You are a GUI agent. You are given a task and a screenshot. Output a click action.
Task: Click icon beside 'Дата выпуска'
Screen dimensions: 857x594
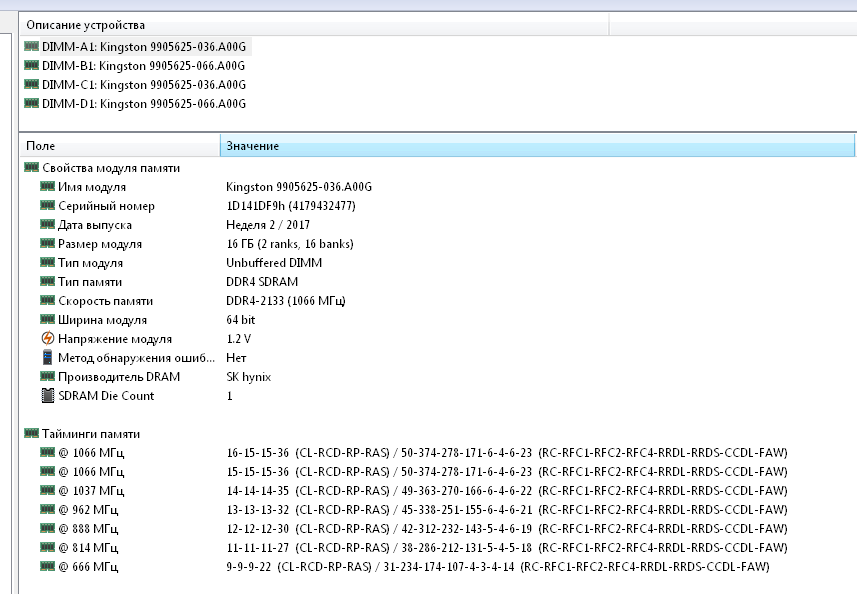[x=48, y=225]
